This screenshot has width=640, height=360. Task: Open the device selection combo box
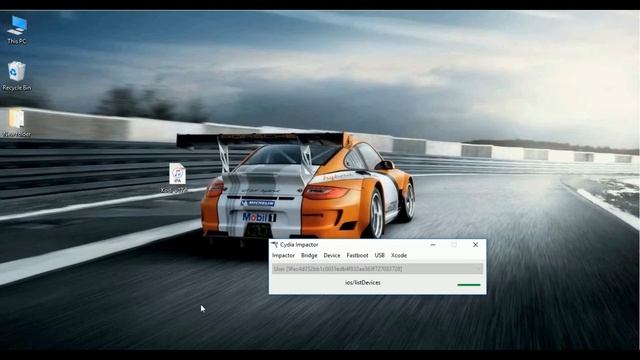click(x=378, y=269)
